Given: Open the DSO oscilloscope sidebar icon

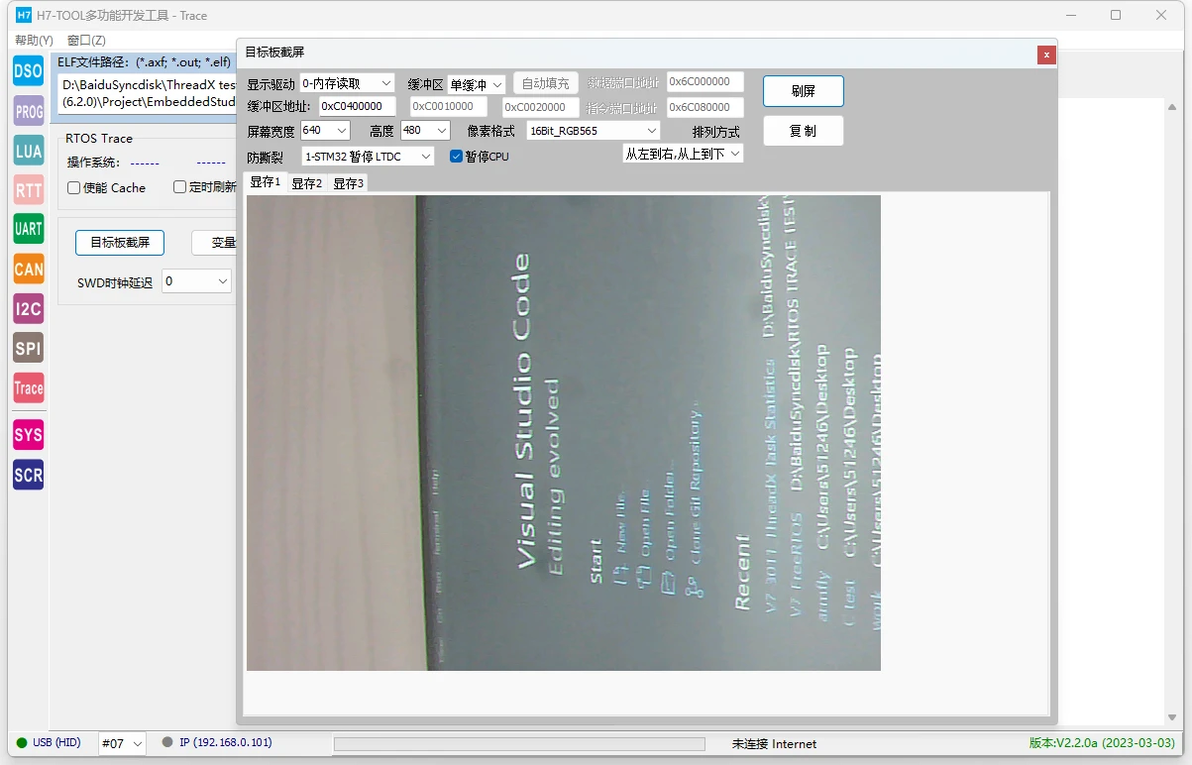Looking at the screenshot, I should [x=28, y=71].
